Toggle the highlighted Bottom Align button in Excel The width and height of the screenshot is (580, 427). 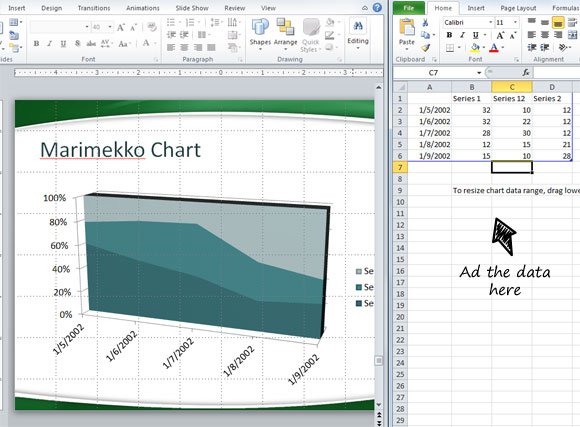(558, 23)
